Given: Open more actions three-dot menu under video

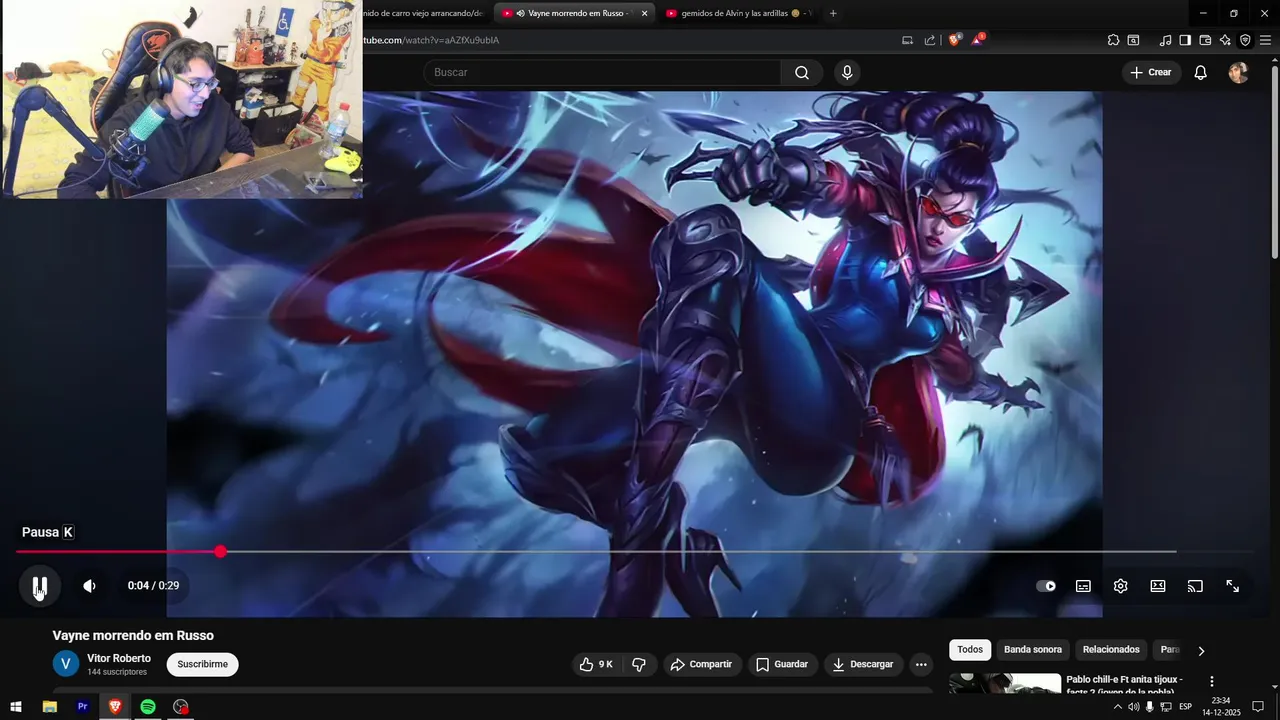Looking at the screenshot, I should pos(921,664).
